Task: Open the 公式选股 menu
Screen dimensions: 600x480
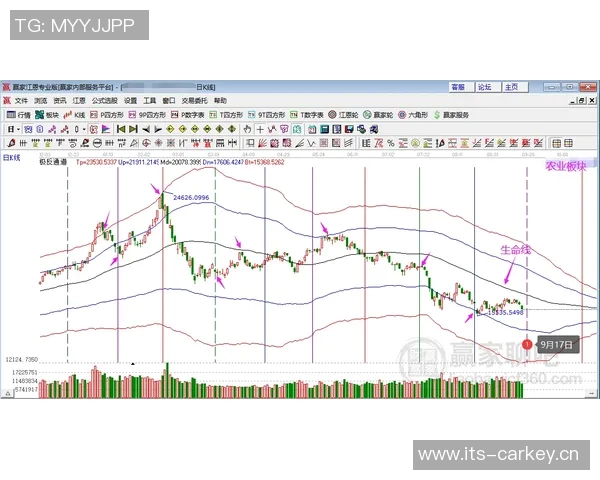Action: point(104,101)
